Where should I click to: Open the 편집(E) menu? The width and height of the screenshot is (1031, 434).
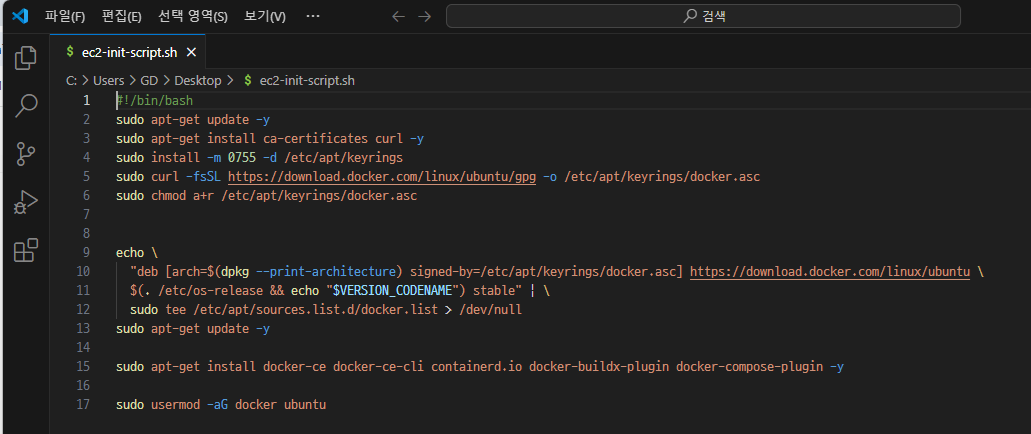[122, 16]
